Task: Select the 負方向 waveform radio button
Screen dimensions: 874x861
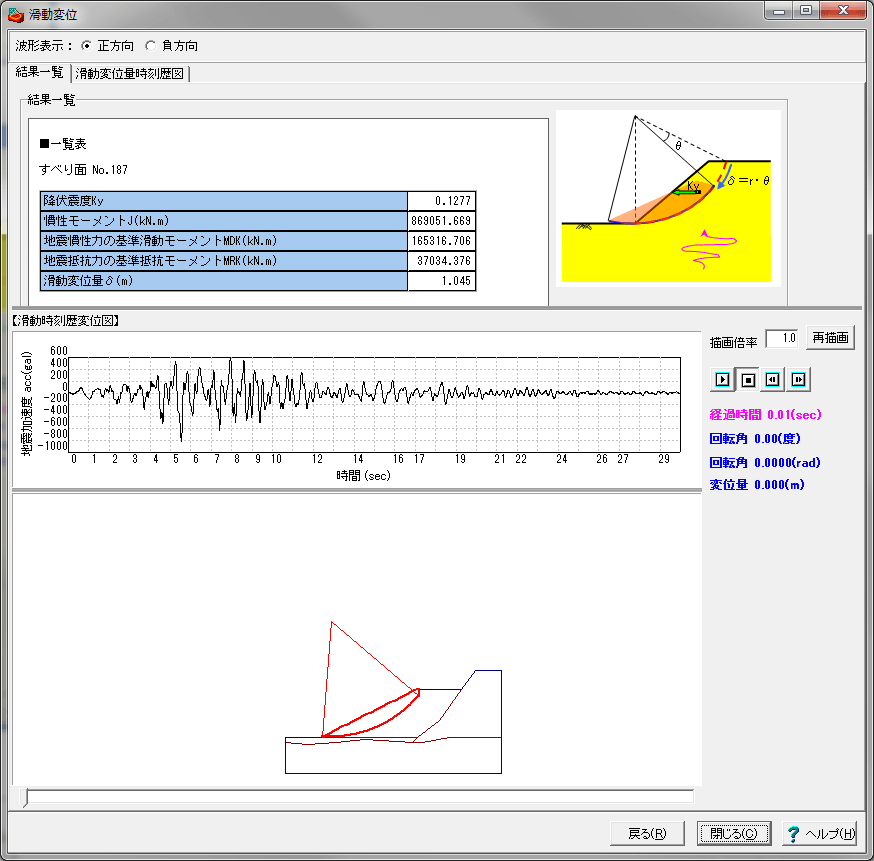Action: pos(150,46)
